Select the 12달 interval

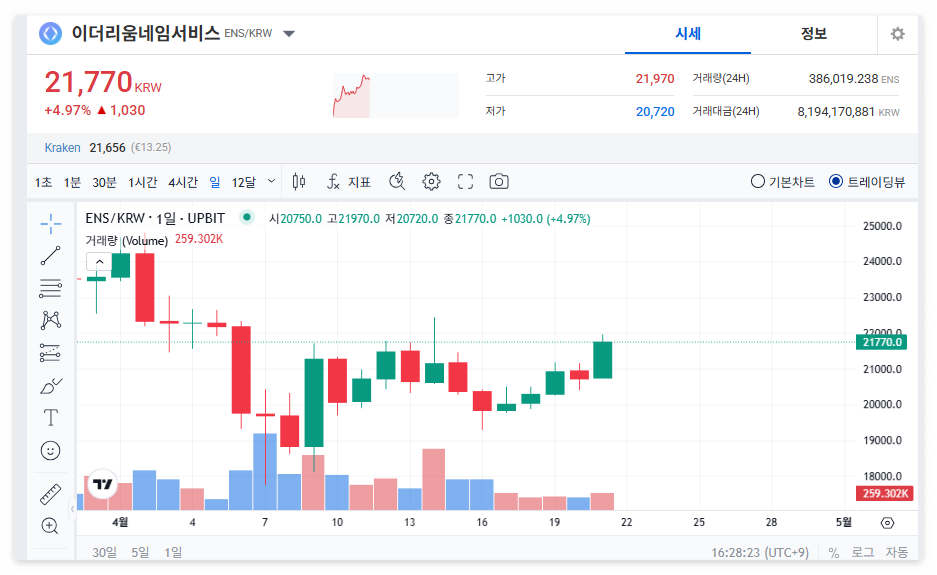[x=243, y=182]
